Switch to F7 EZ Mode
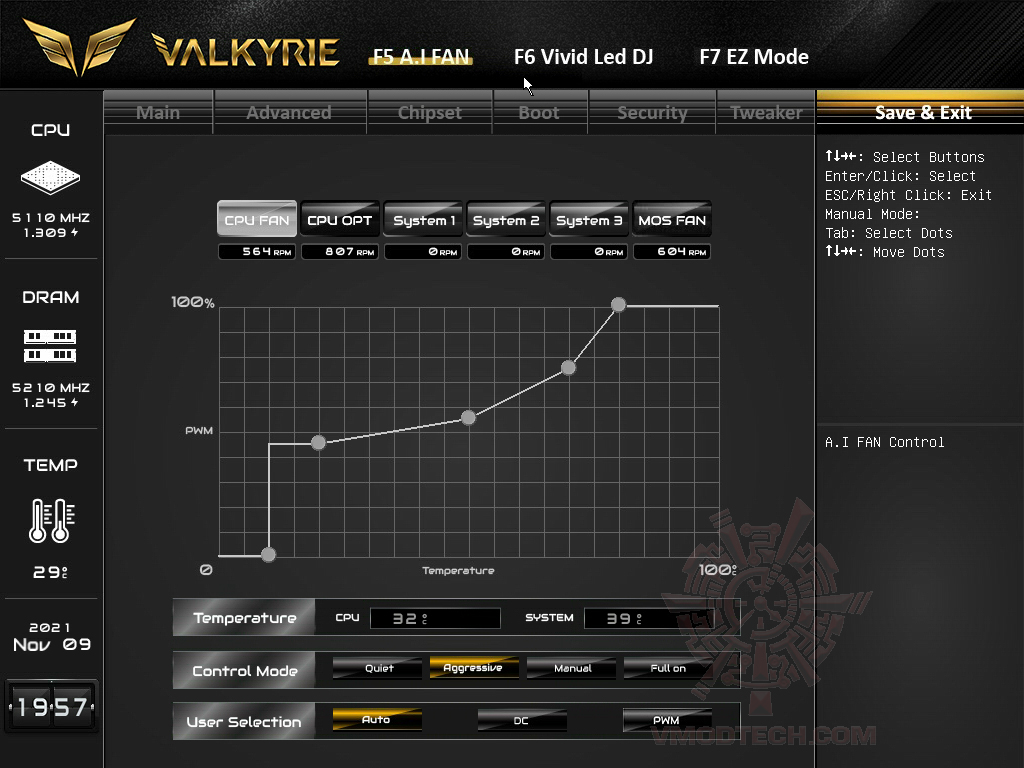1024x768 pixels. (754, 57)
